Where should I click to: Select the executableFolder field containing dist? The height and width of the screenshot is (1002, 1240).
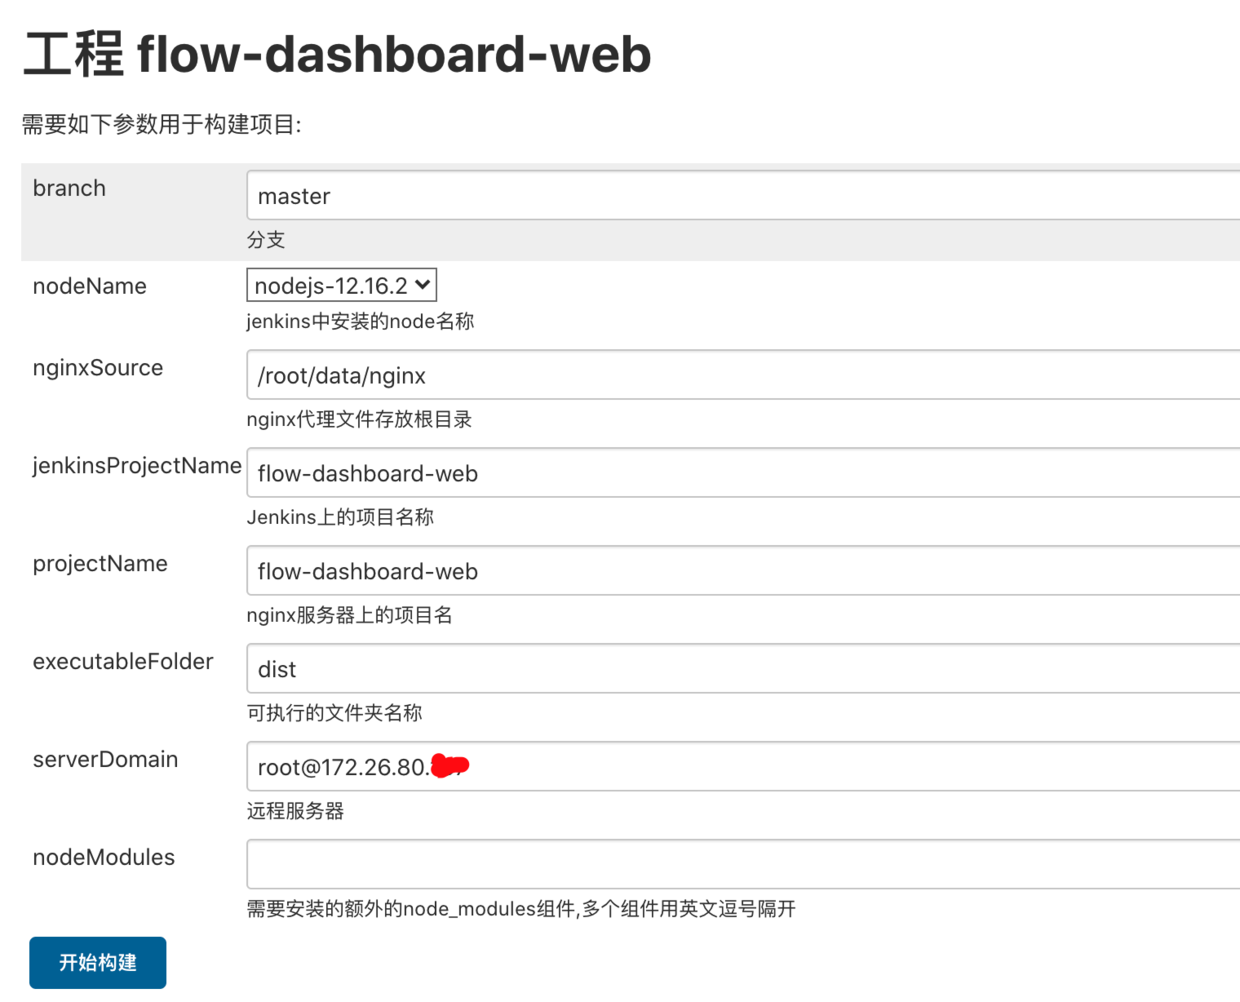pos(743,669)
